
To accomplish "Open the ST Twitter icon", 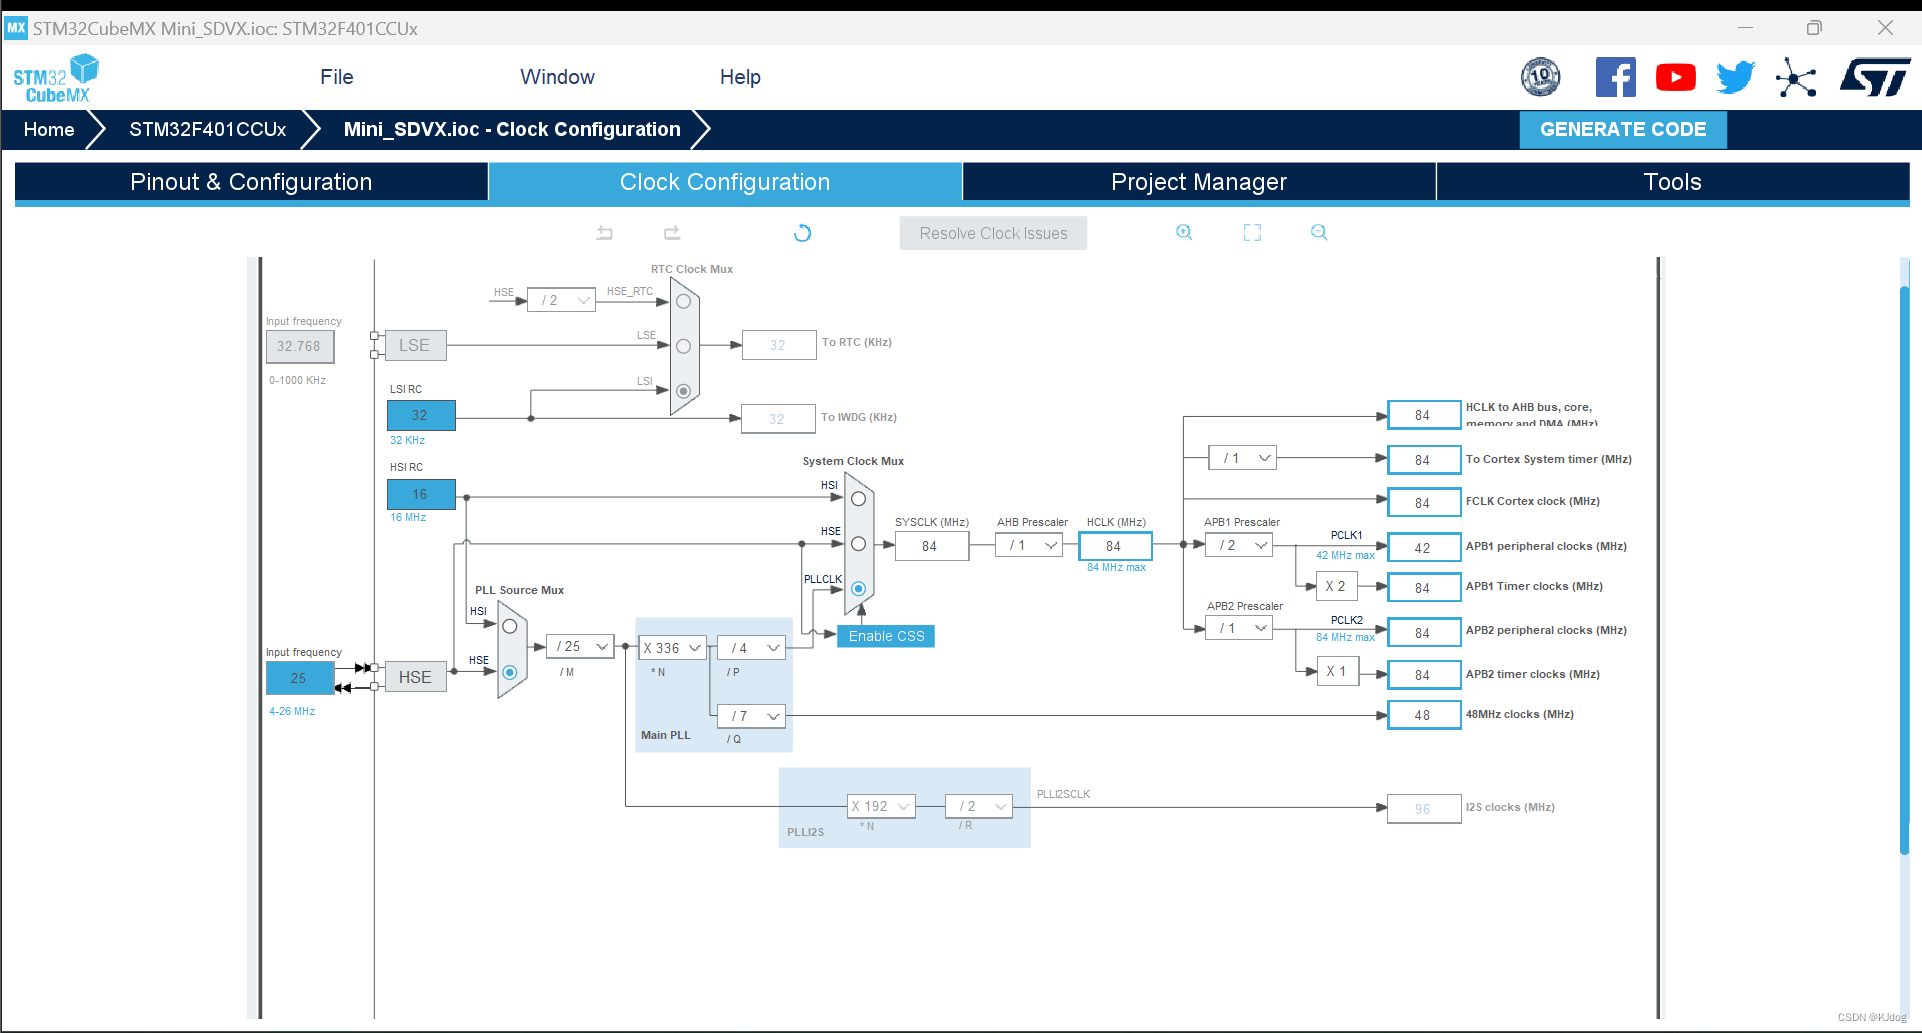I will 1736,77.
